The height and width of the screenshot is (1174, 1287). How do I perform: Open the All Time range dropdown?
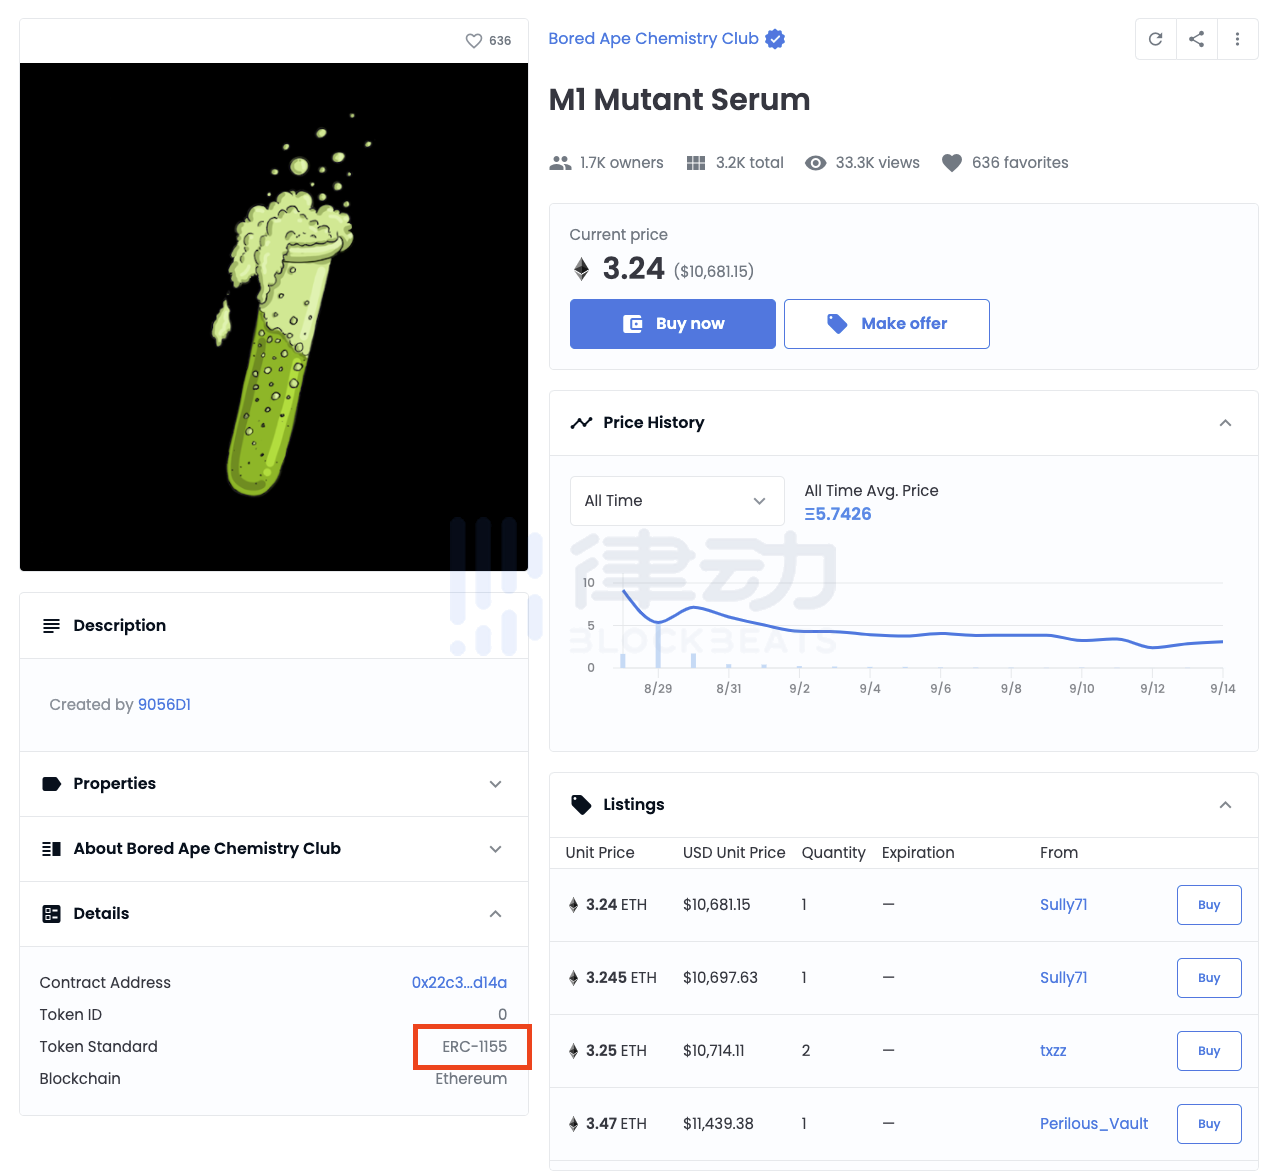click(x=677, y=501)
